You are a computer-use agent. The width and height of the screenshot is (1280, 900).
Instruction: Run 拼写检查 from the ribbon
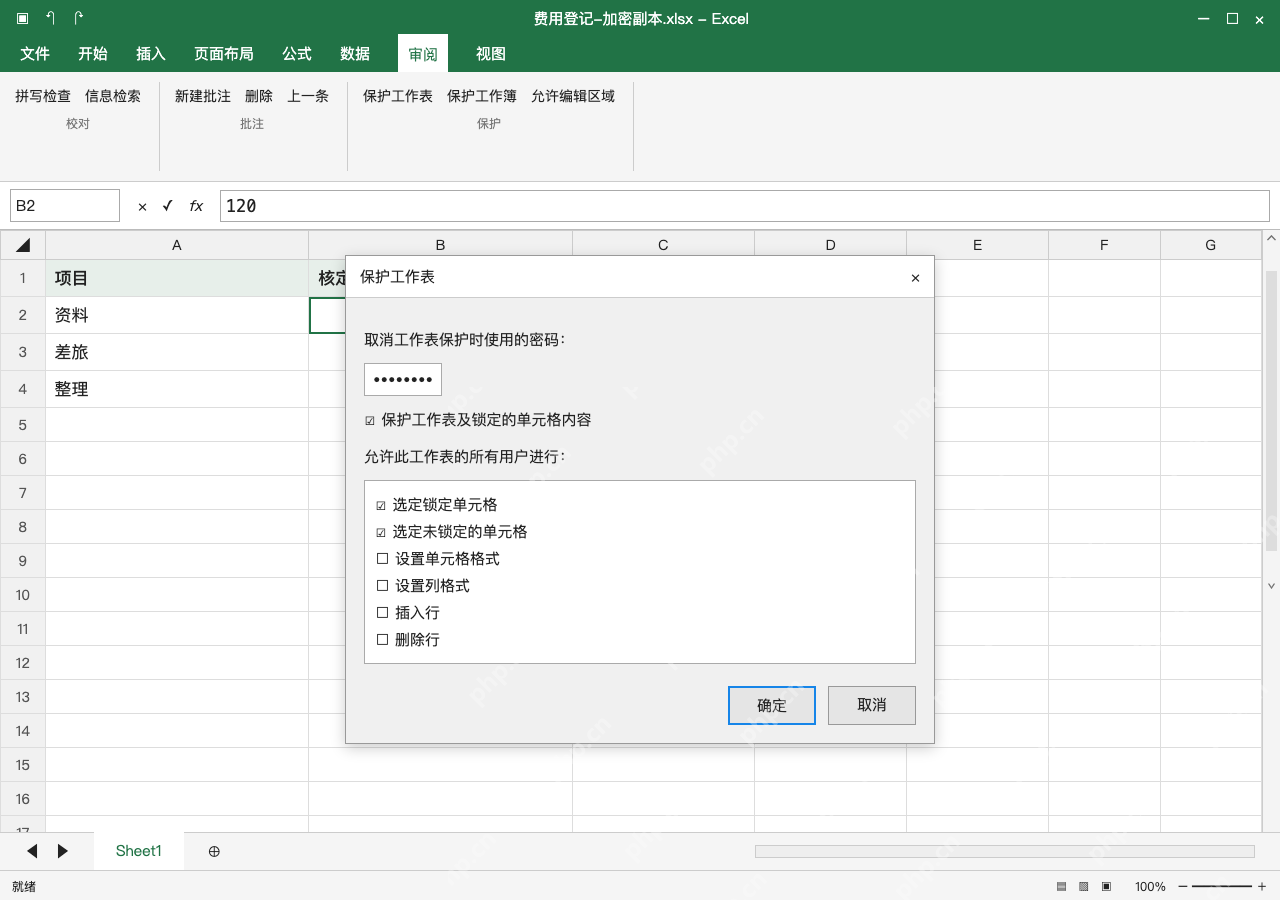click(x=43, y=96)
